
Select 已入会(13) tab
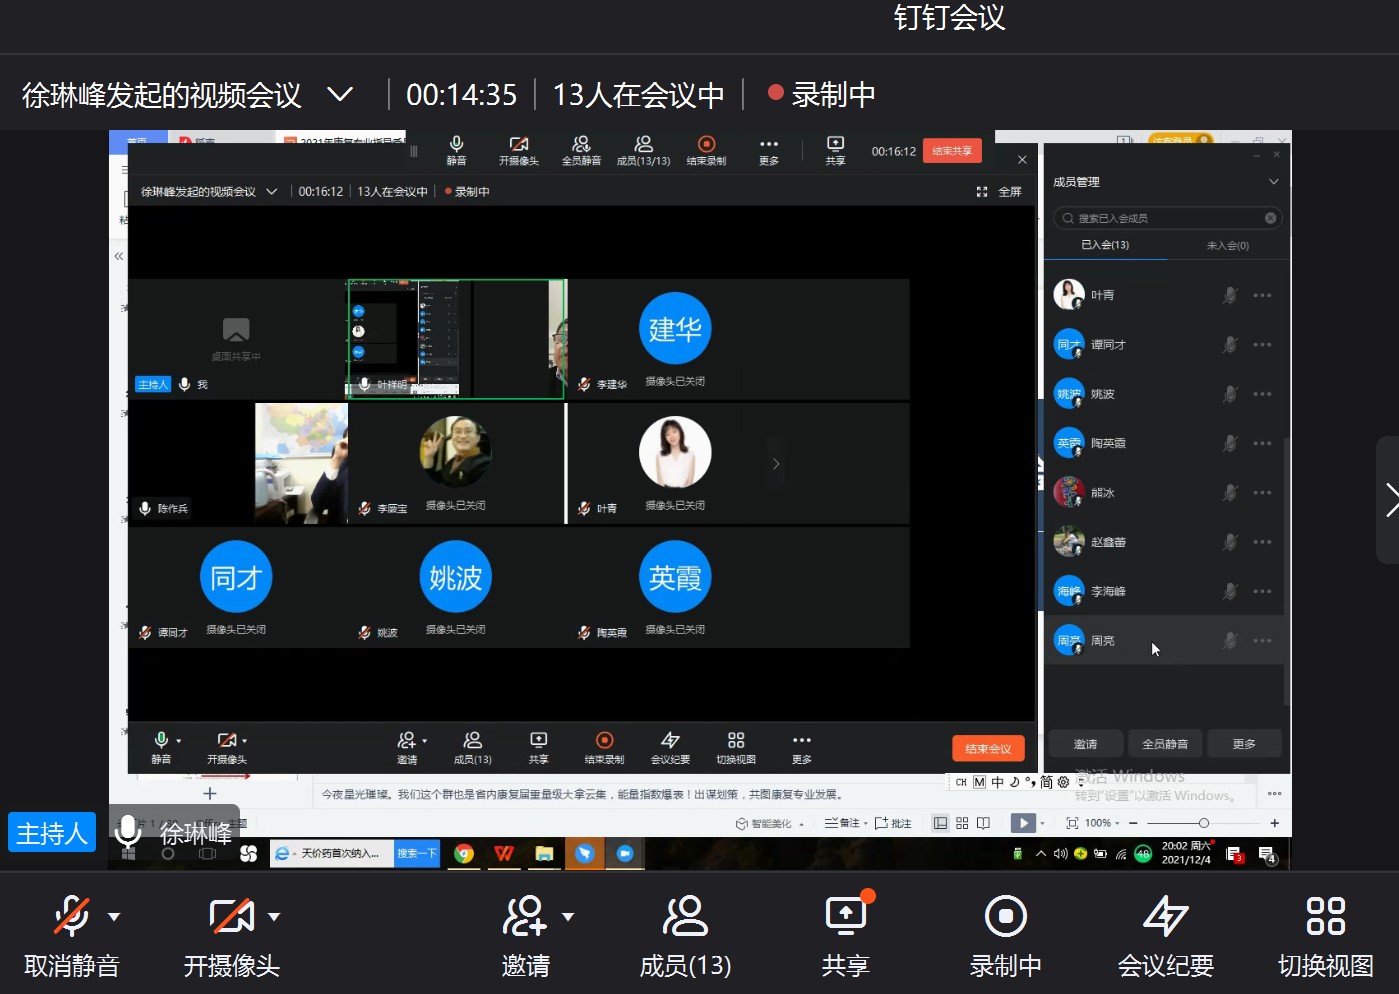1105,245
